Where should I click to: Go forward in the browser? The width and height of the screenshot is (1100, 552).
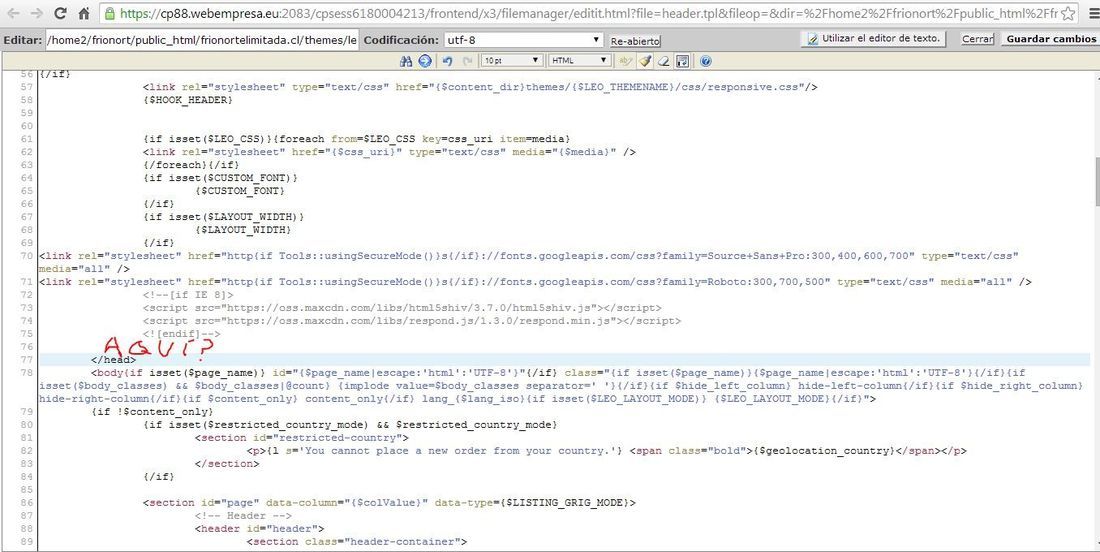click(37, 13)
